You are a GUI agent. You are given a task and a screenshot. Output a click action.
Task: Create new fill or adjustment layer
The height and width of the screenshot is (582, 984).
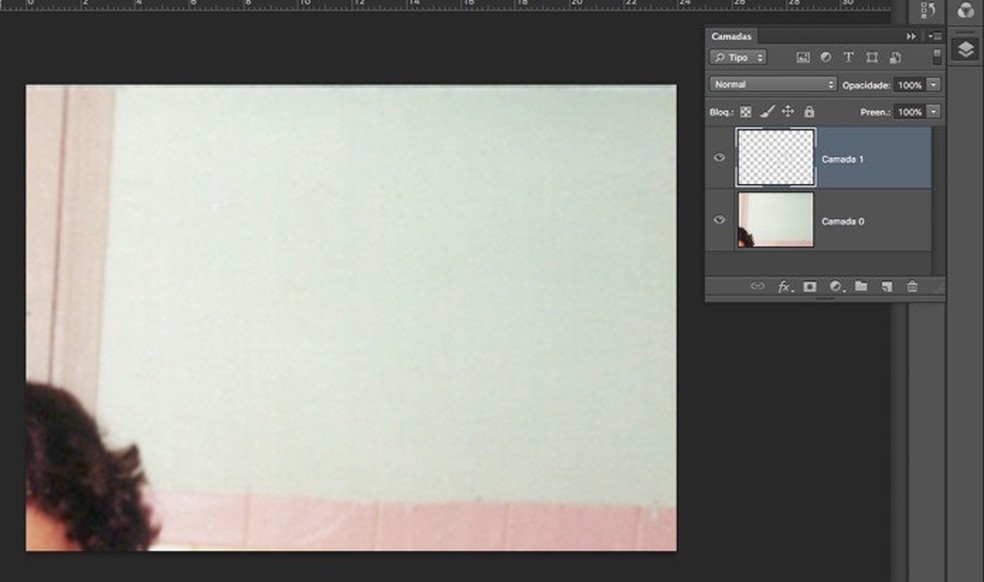coord(836,286)
